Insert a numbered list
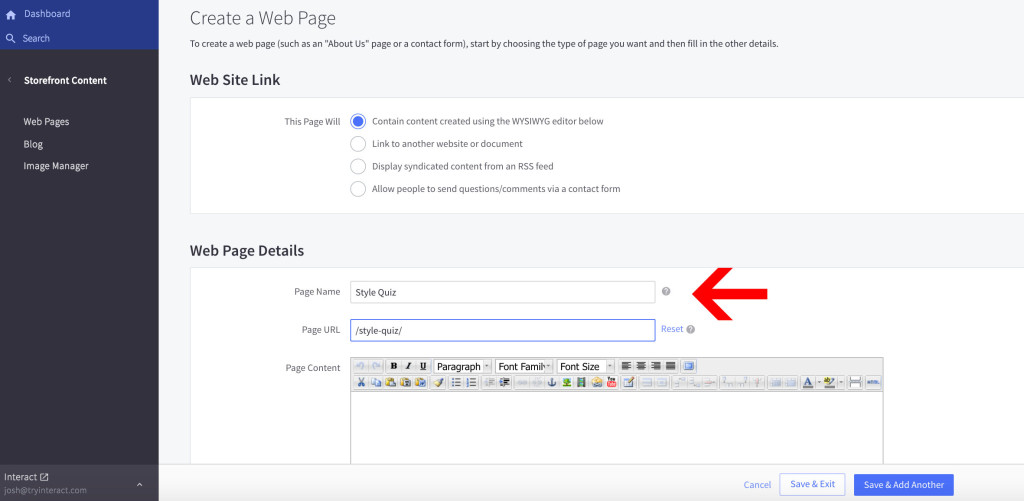Image resolution: width=1024 pixels, height=501 pixels. (472, 383)
